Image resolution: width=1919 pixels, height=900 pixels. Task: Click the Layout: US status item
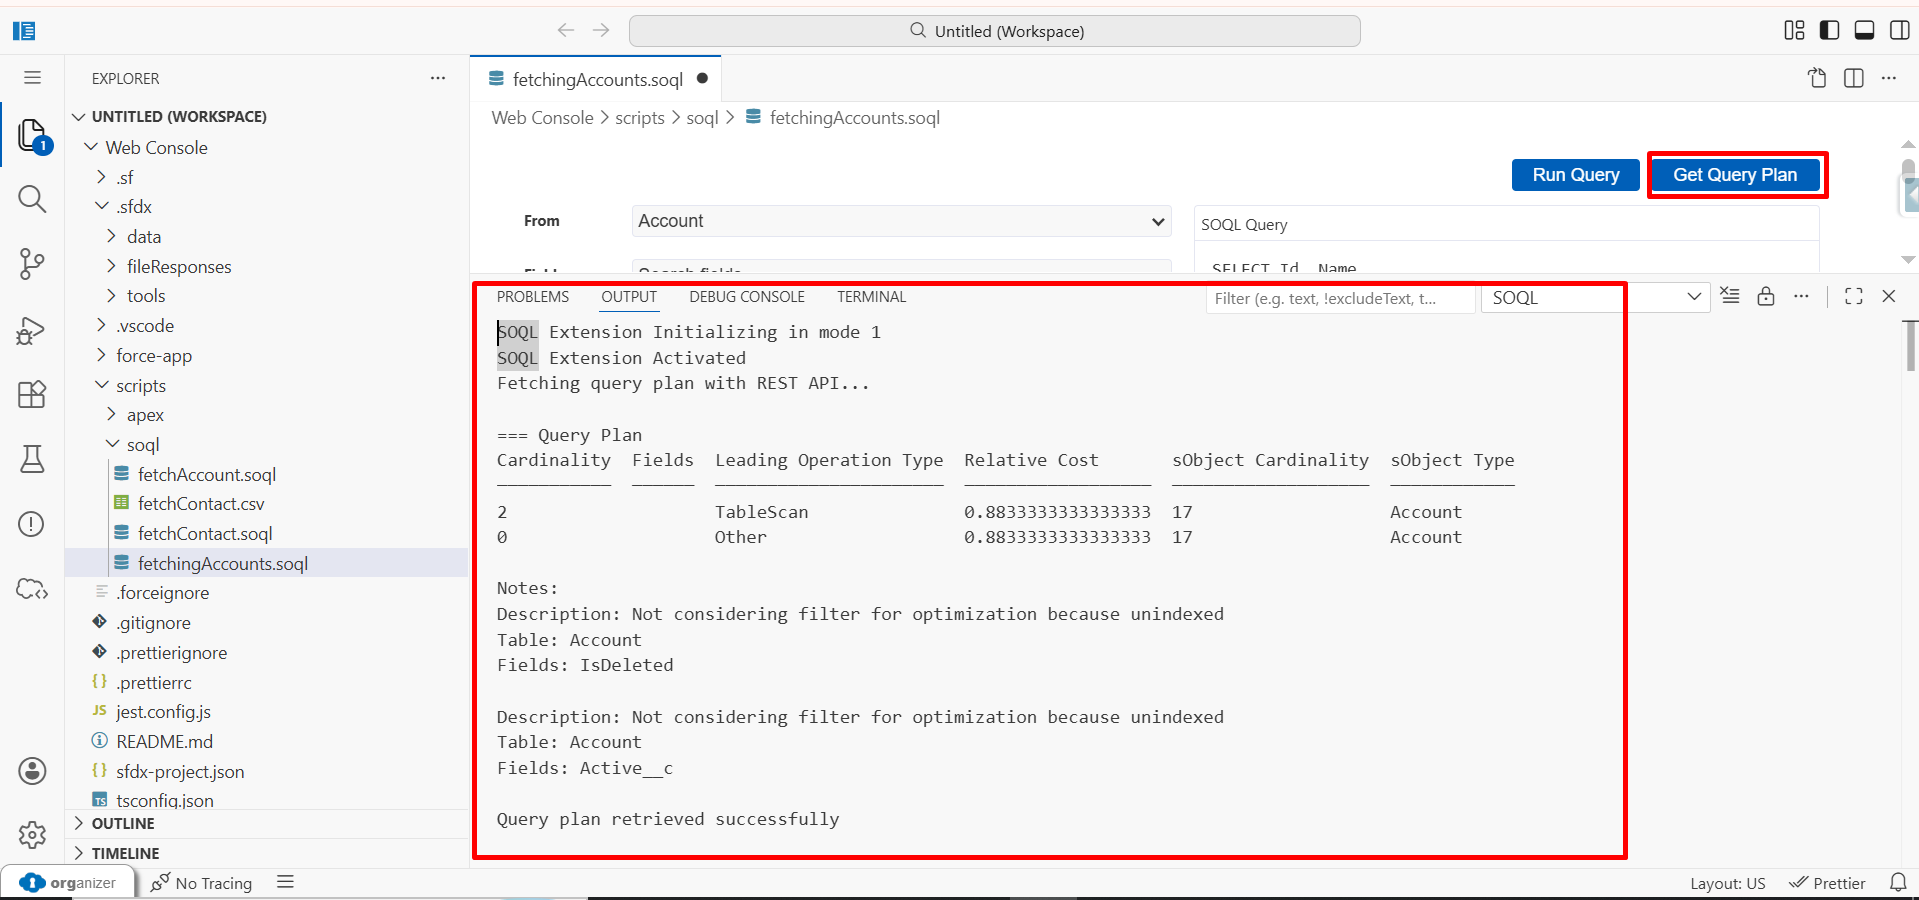click(x=1727, y=883)
